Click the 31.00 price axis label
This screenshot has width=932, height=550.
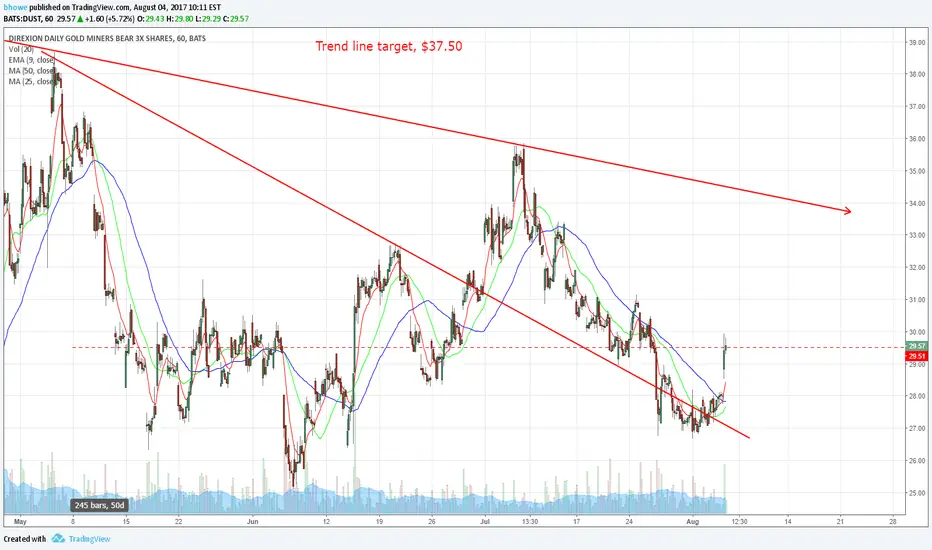click(917, 300)
